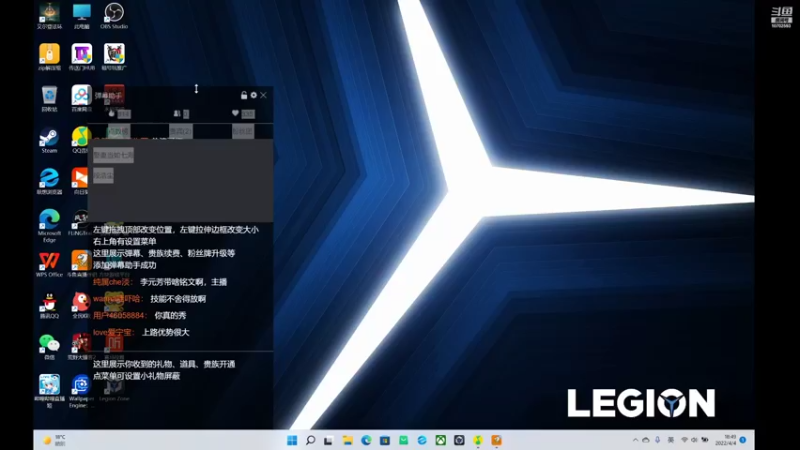Image resolution: width=800 pixels, height=450 pixels.
Task: Select the second, shorter entry in the grey list
Action: click(103, 176)
